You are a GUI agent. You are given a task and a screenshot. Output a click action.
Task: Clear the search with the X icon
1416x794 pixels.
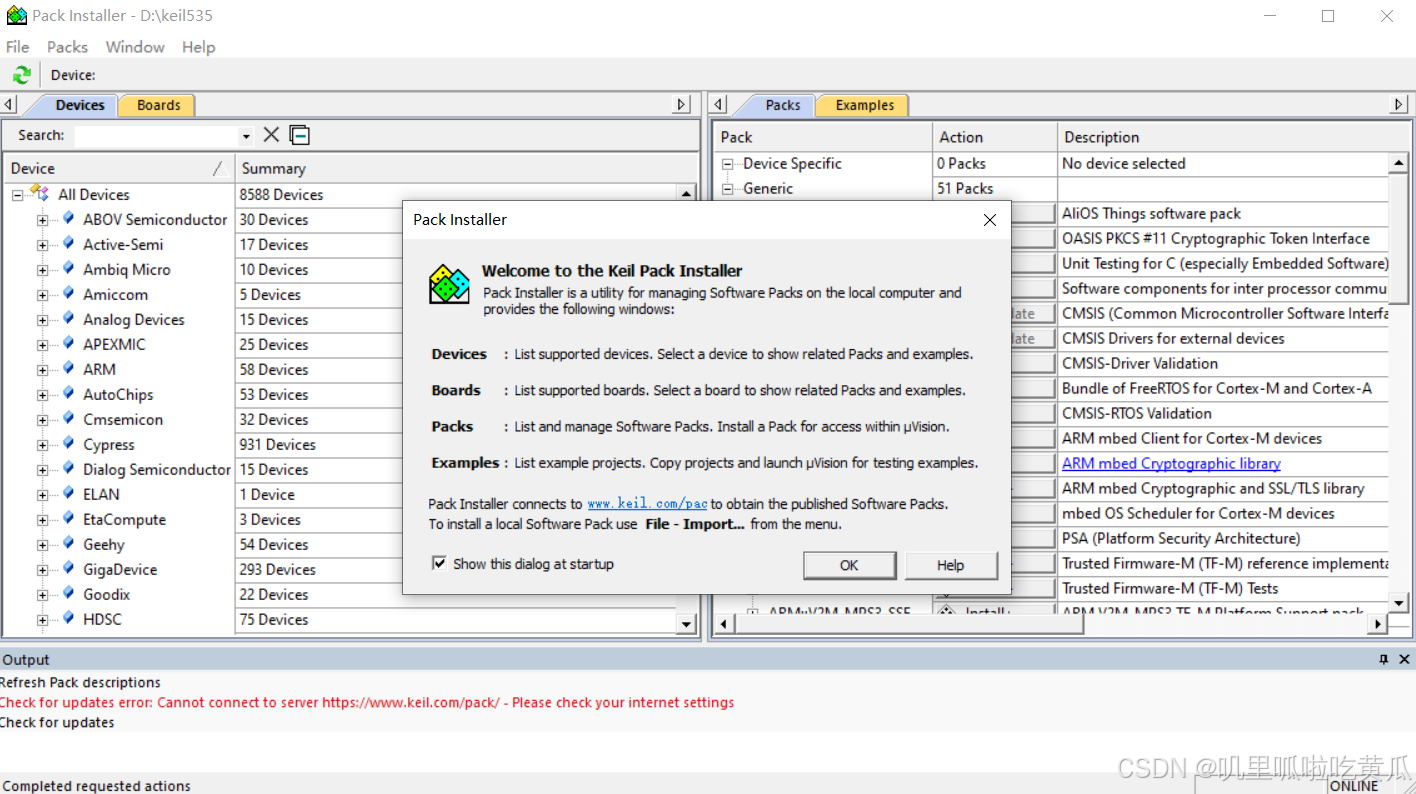pos(271,135)
